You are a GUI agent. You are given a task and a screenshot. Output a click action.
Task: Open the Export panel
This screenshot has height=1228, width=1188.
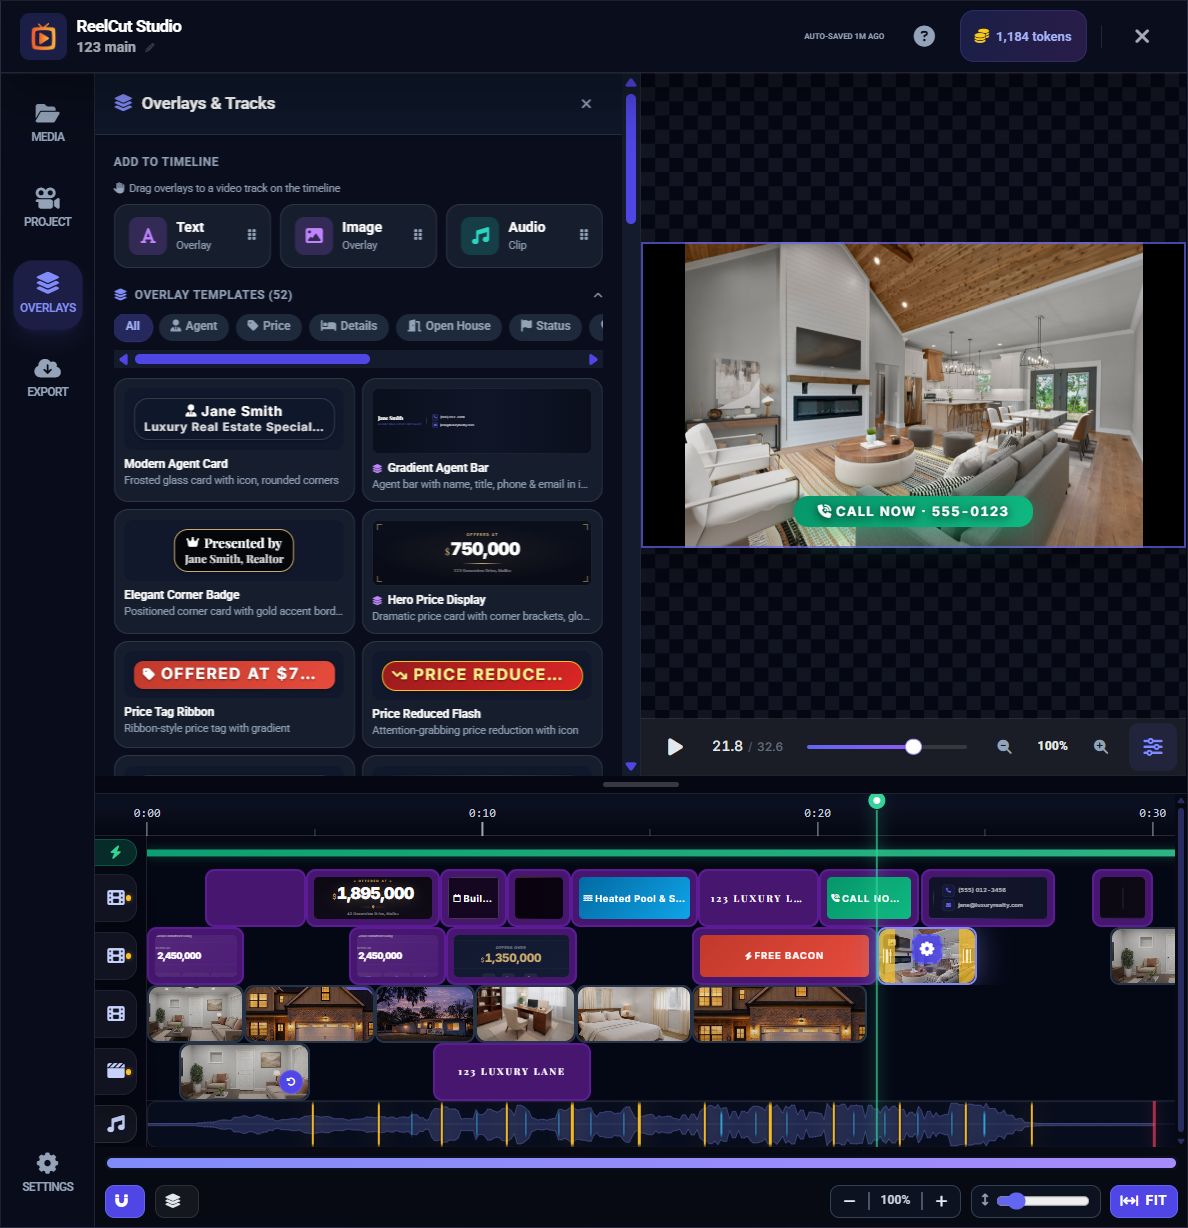[x=47, y=377]
